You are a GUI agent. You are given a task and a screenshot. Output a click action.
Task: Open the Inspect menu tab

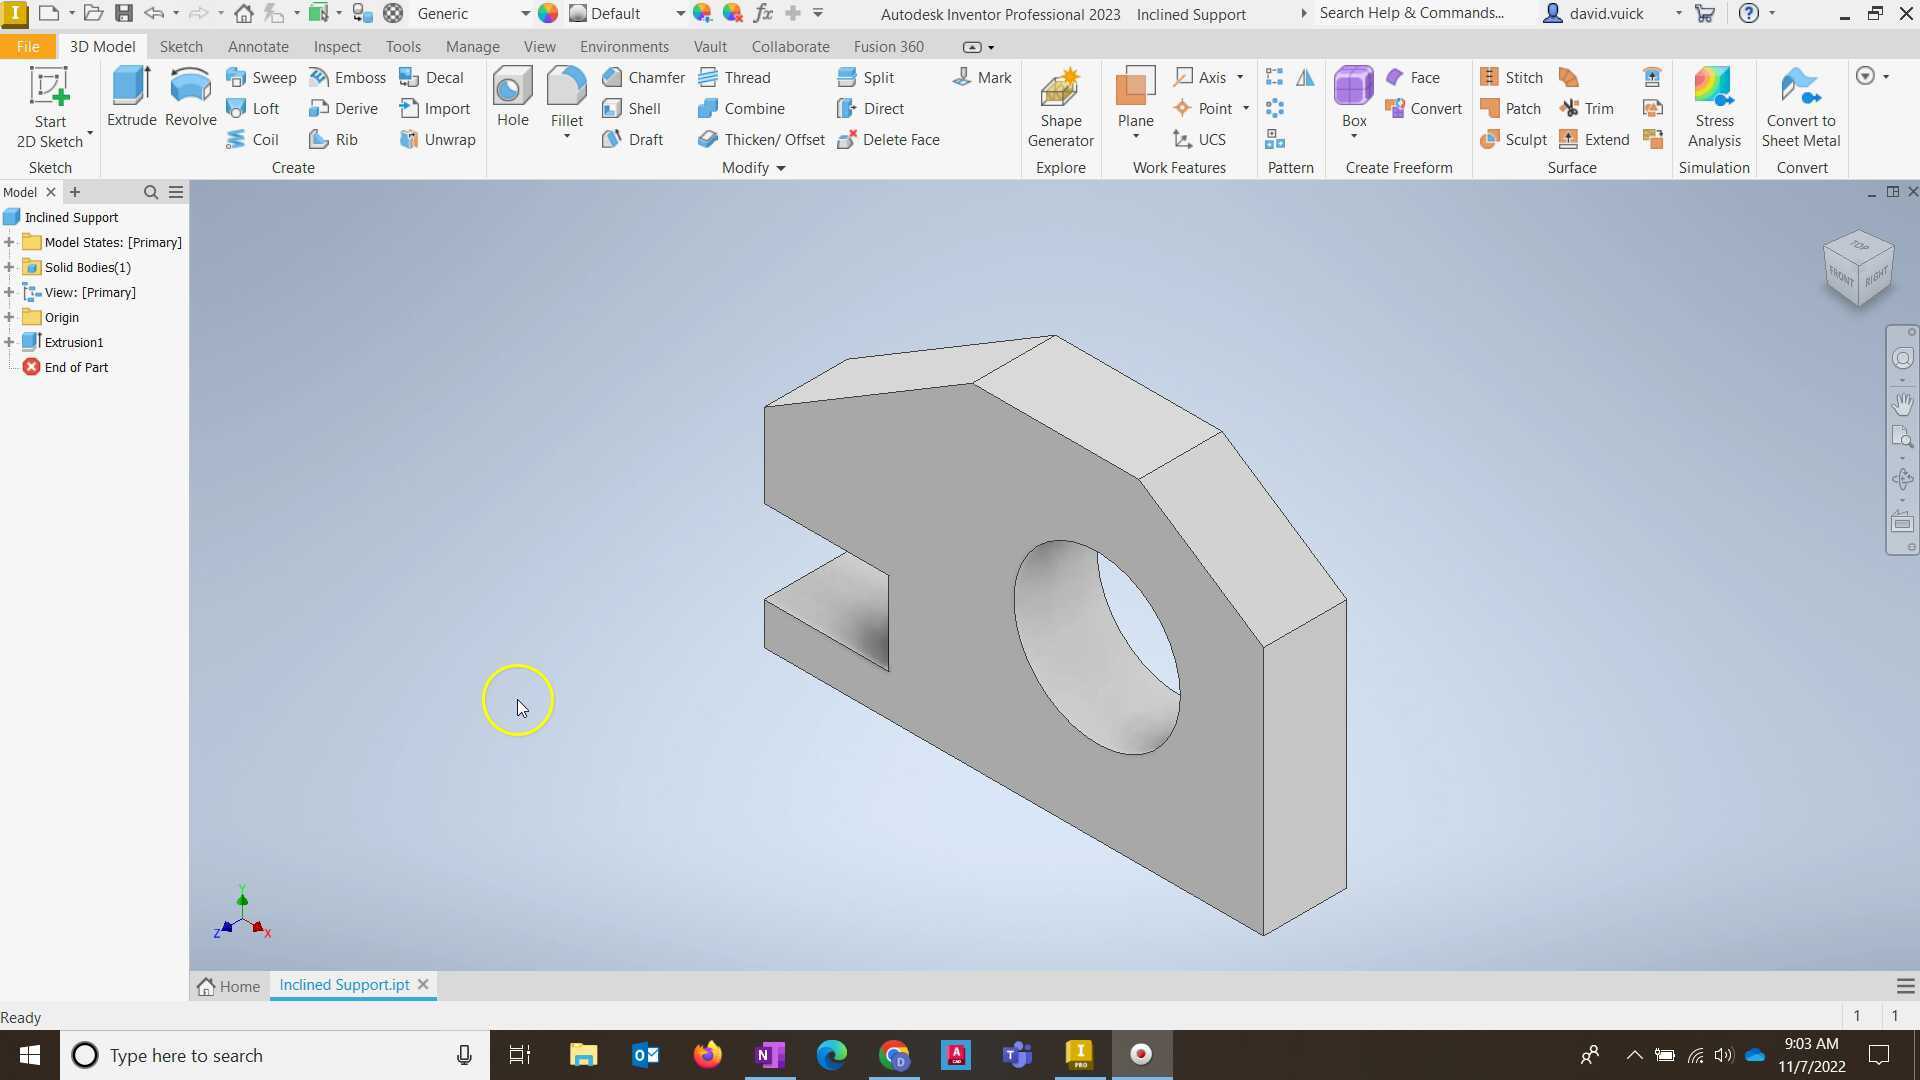coord(337,46)
